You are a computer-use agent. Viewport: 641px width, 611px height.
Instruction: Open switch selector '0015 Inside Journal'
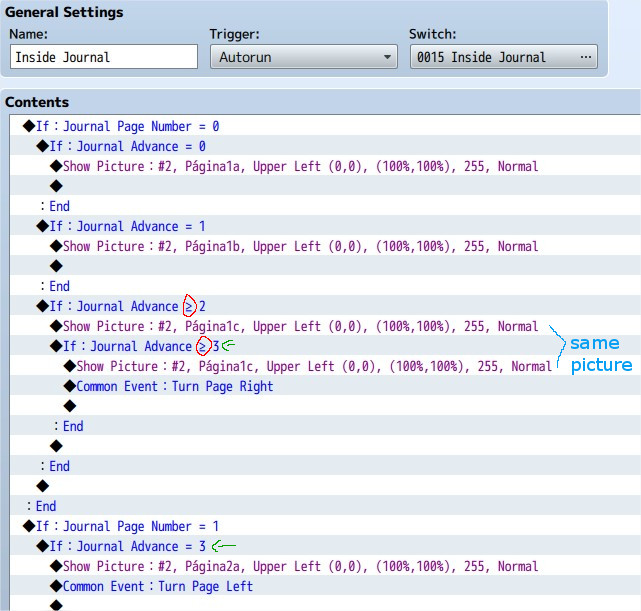(504, 57)
